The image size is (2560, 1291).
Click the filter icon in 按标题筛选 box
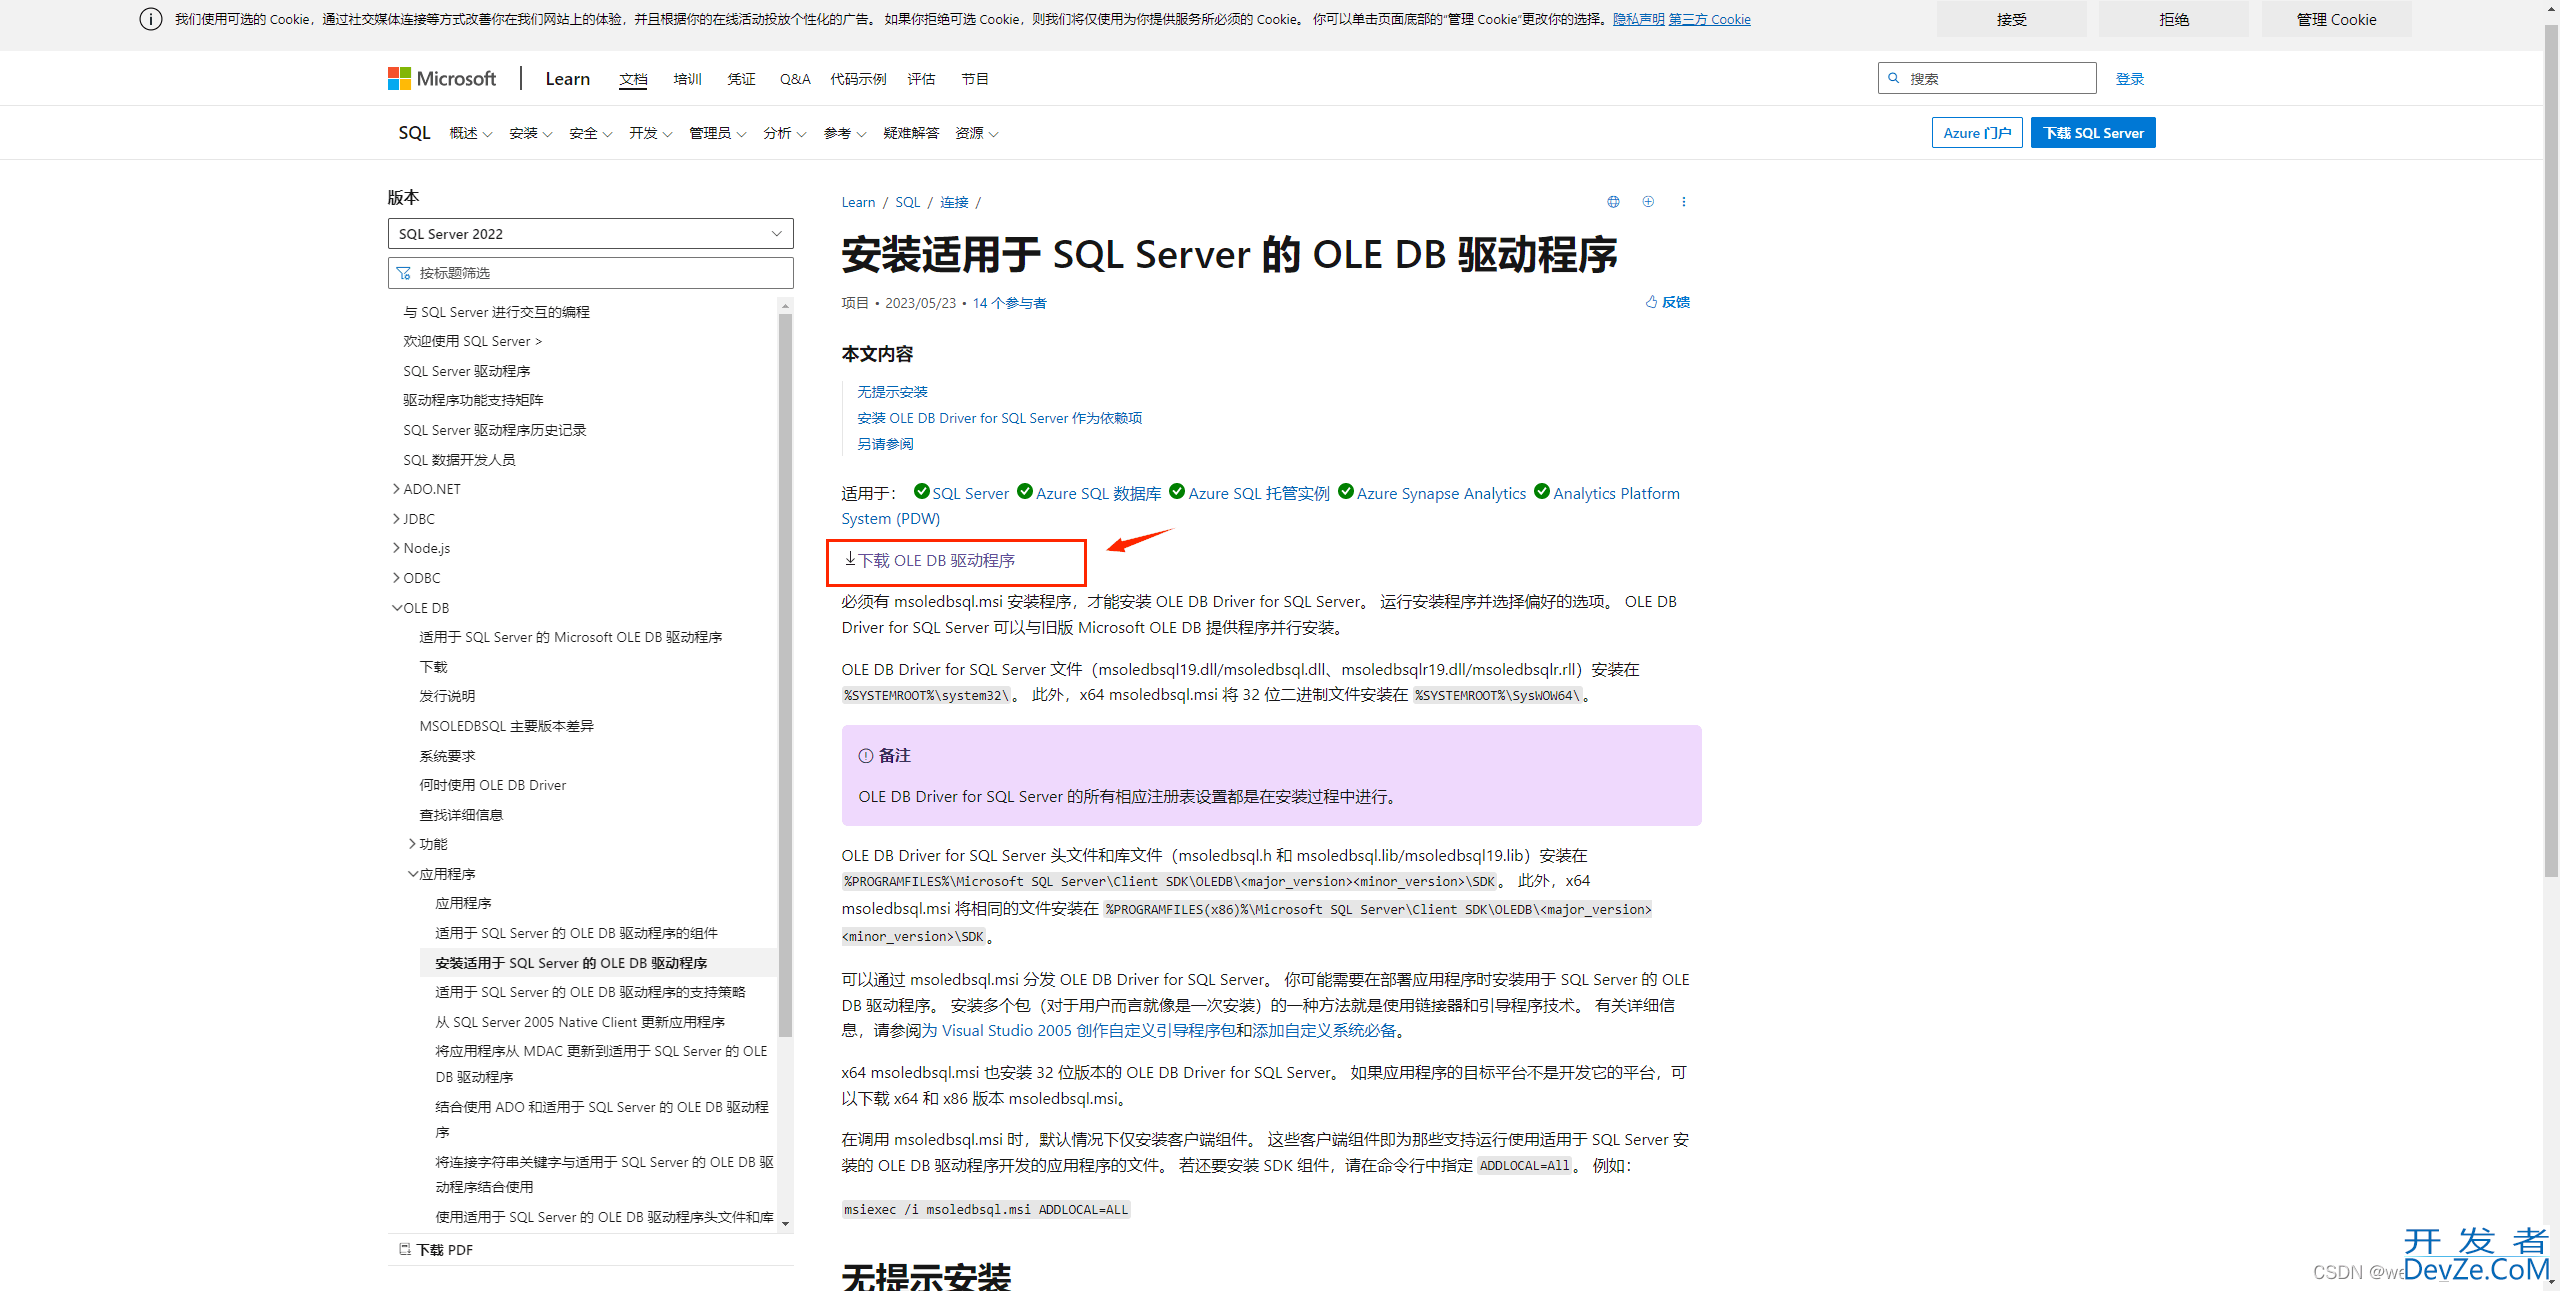point(404,273)
